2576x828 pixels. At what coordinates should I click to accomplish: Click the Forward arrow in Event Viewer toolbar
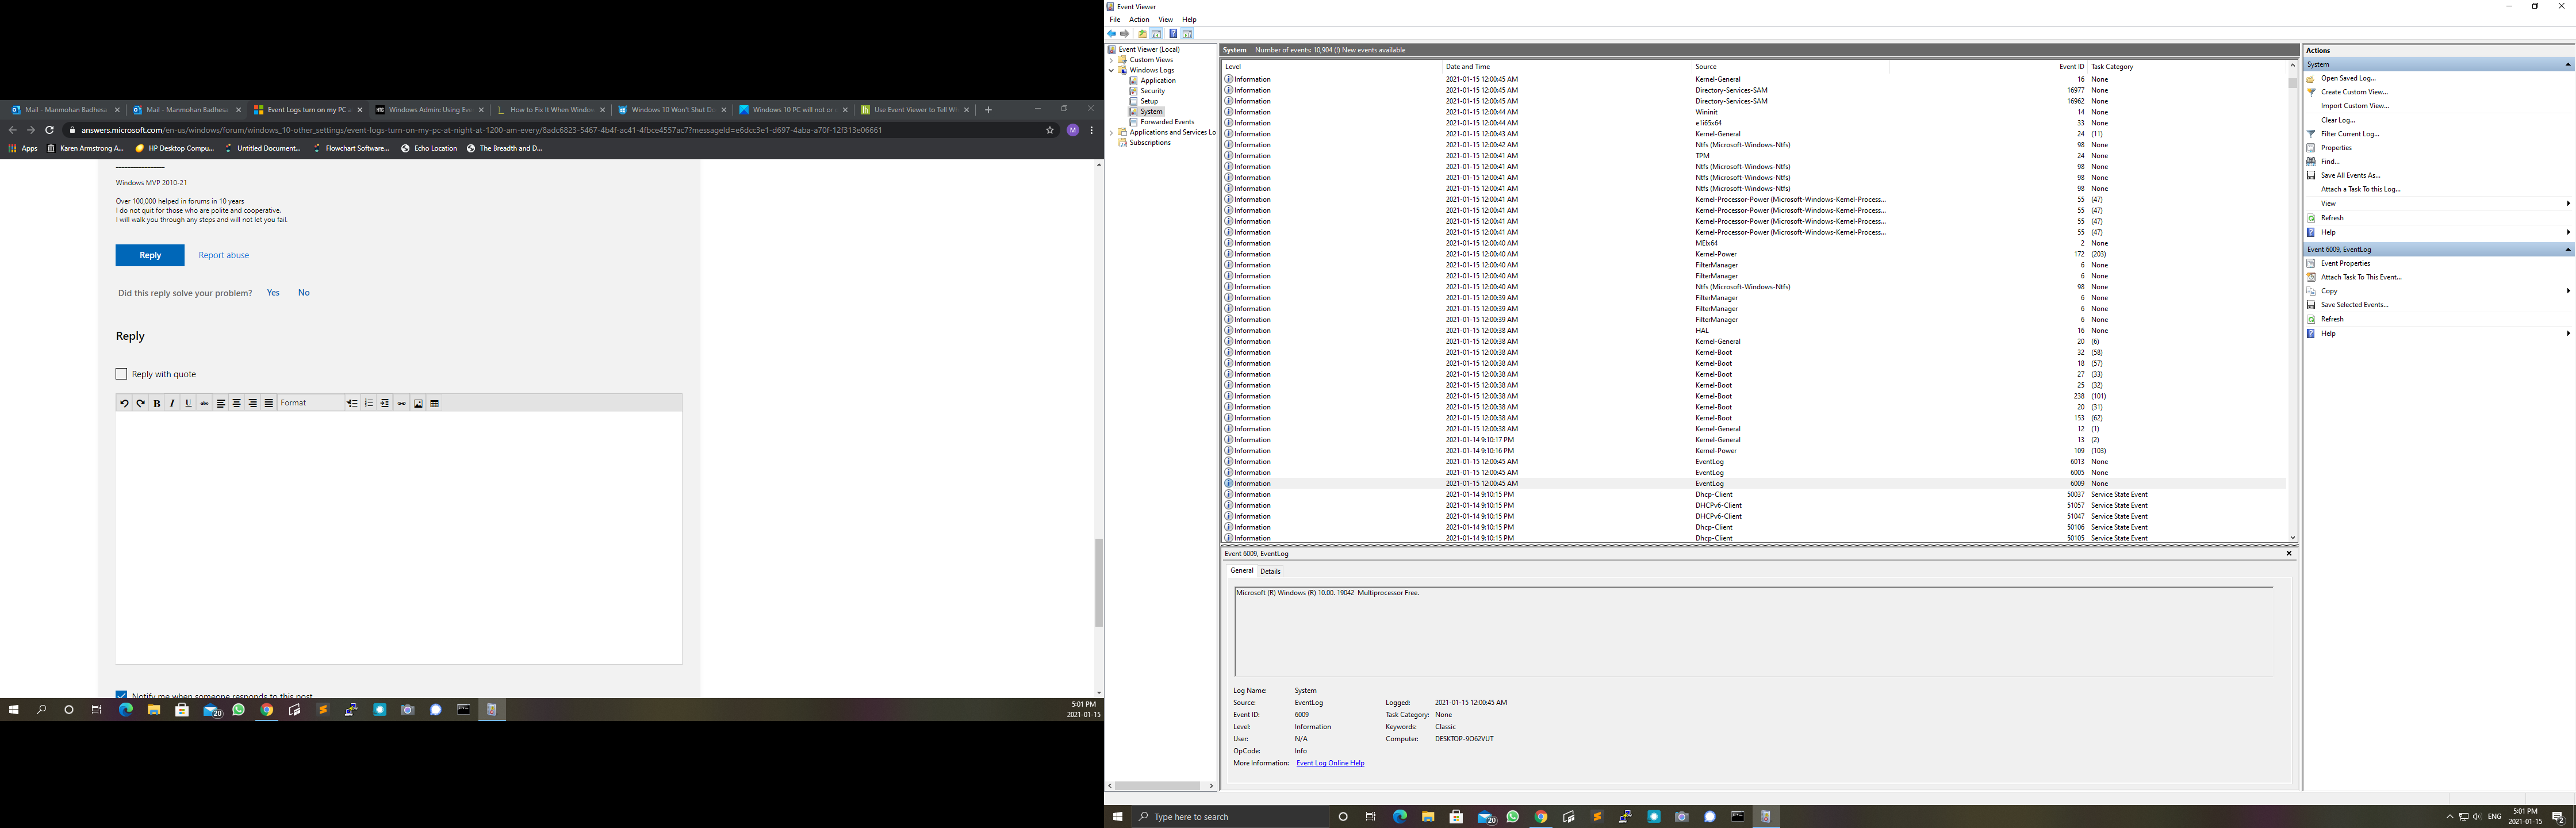(1124, 34)
